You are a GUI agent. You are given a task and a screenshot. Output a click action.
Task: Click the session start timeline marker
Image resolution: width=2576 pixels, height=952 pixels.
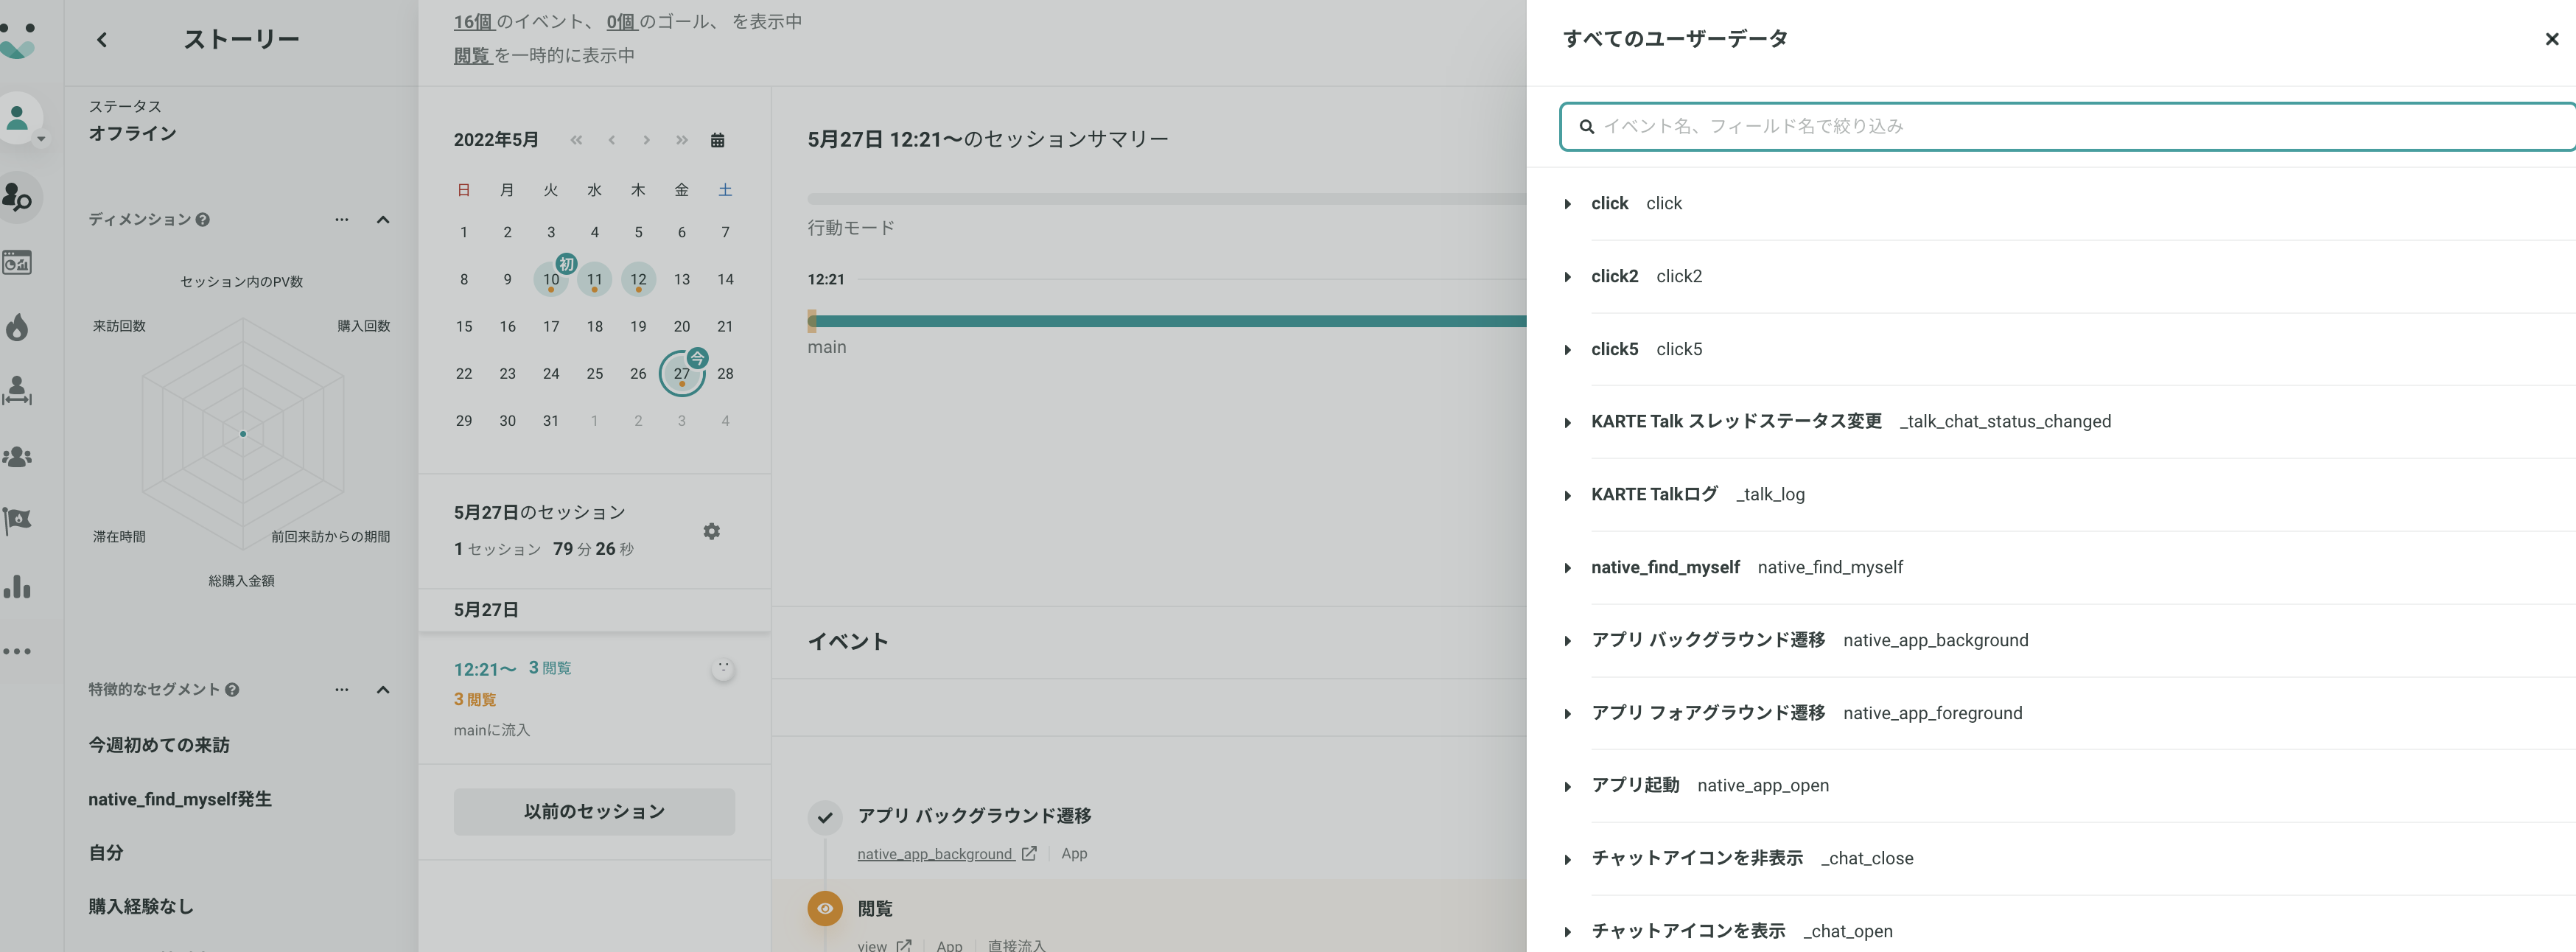coord(812,321)
